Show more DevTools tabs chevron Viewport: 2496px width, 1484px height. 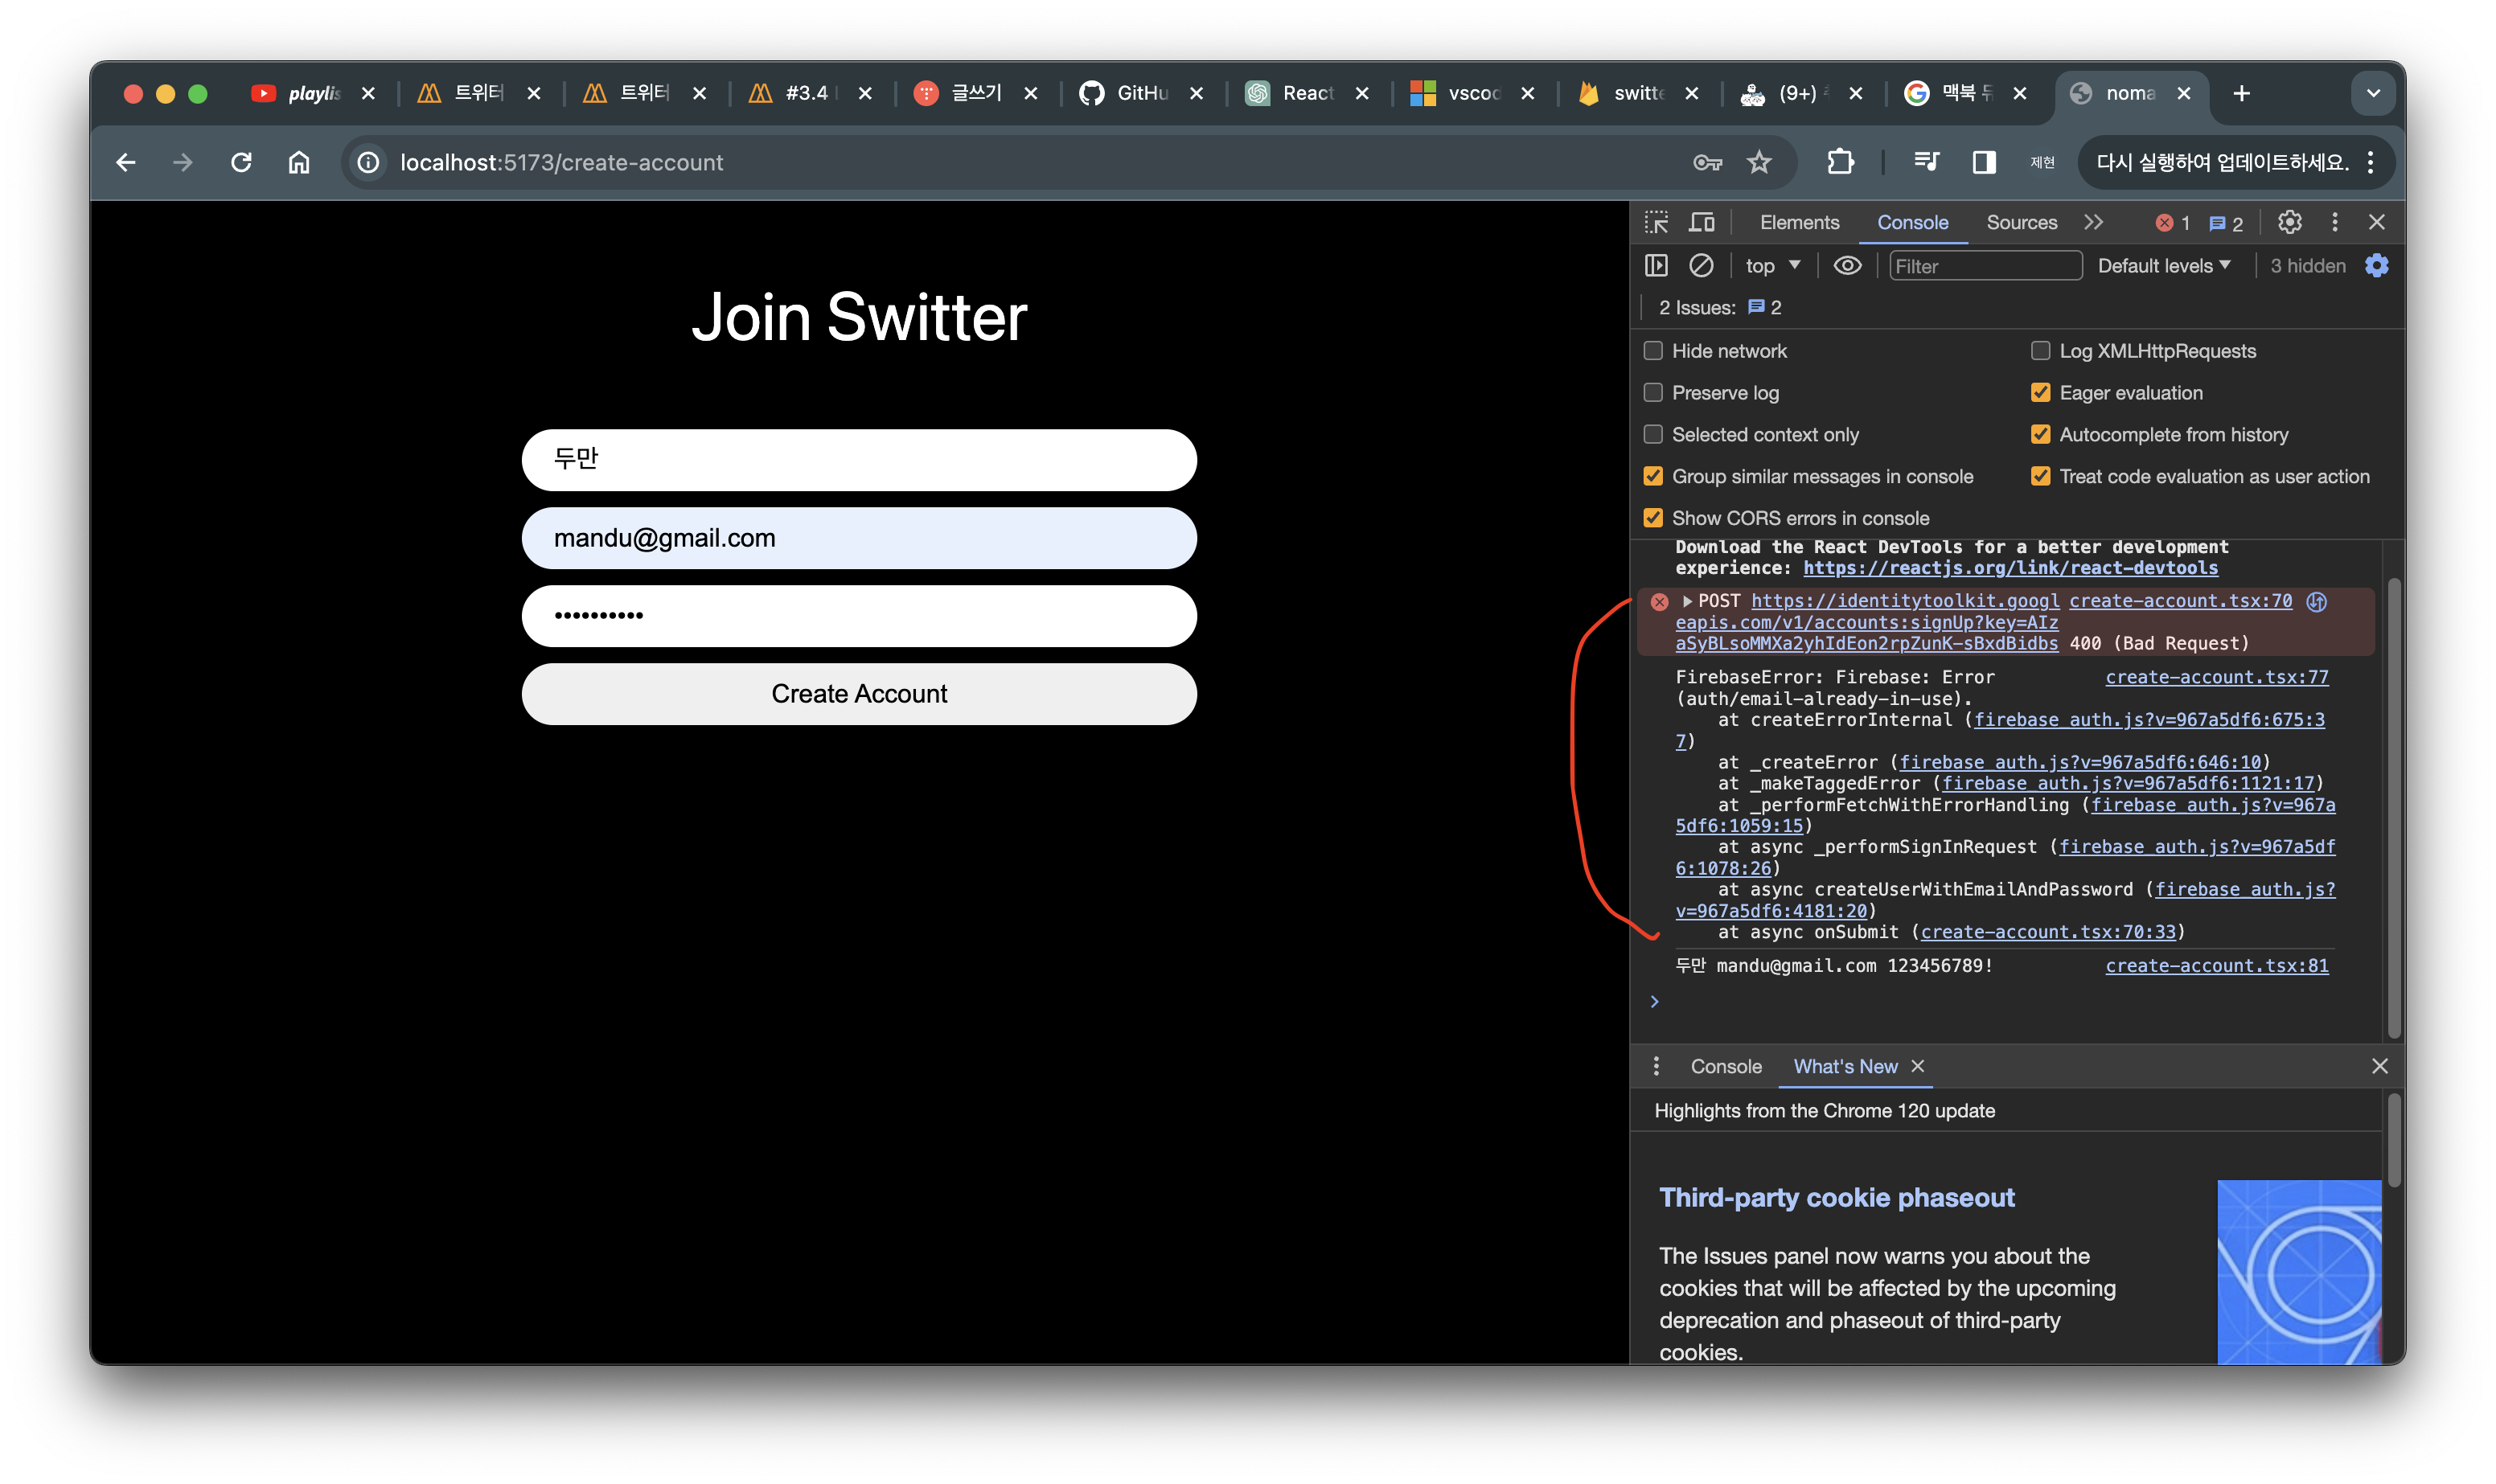[x=2093, y=222]
